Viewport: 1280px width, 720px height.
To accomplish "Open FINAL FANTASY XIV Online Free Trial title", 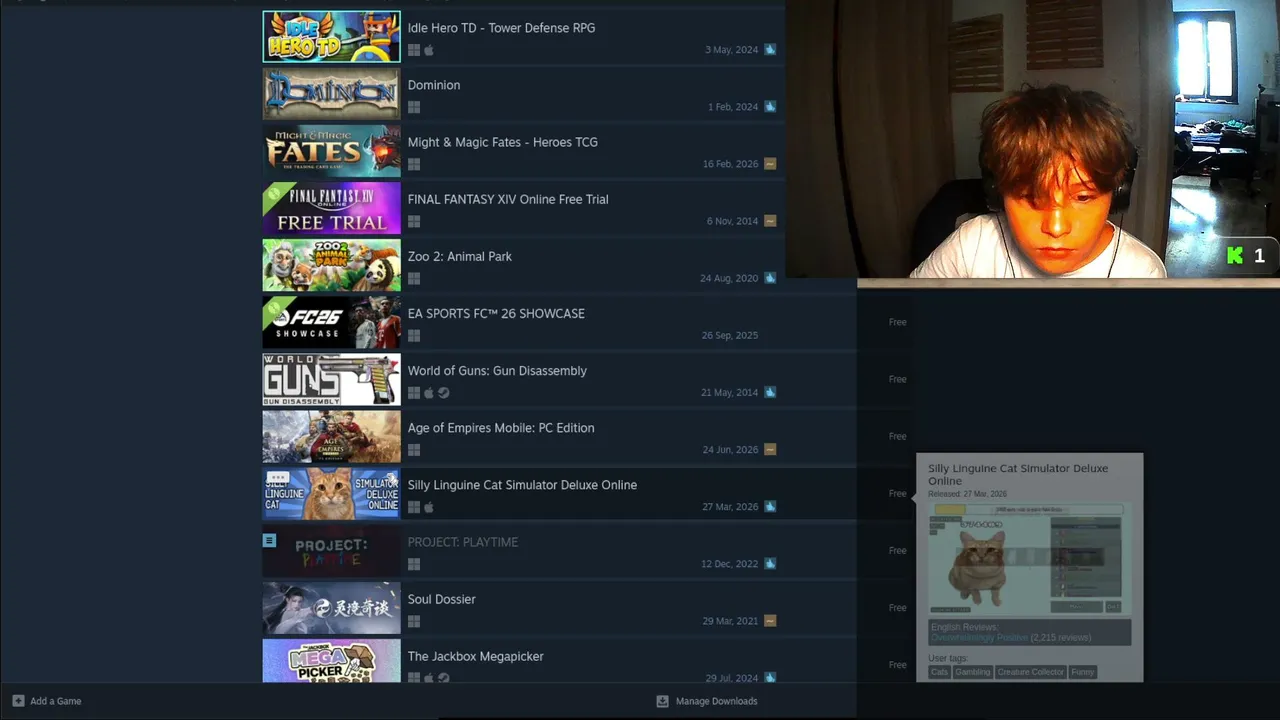I will tap(508, 199).
